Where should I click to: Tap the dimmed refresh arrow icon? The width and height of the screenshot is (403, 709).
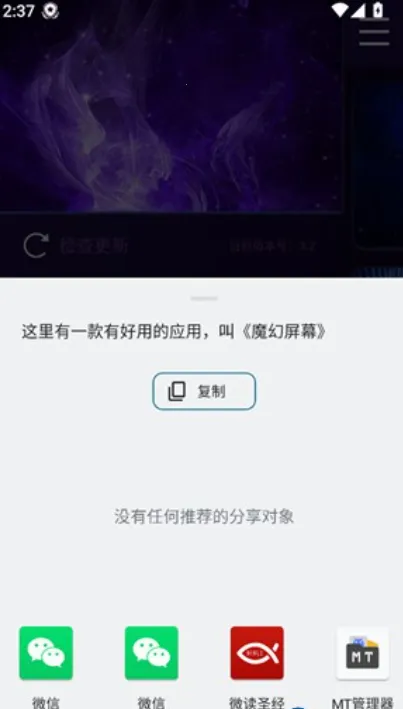coord(36,246)
